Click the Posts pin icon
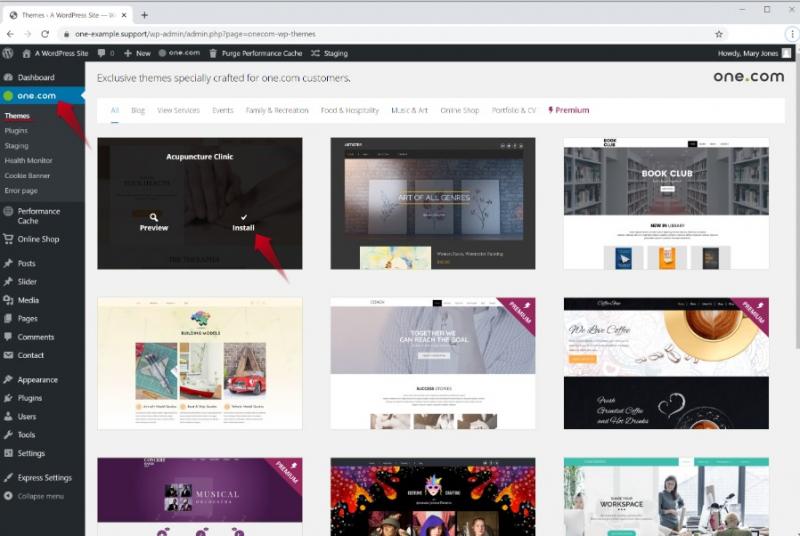Image resolution: width=800 pixels, height=536 pixels. tap(8, 263)
